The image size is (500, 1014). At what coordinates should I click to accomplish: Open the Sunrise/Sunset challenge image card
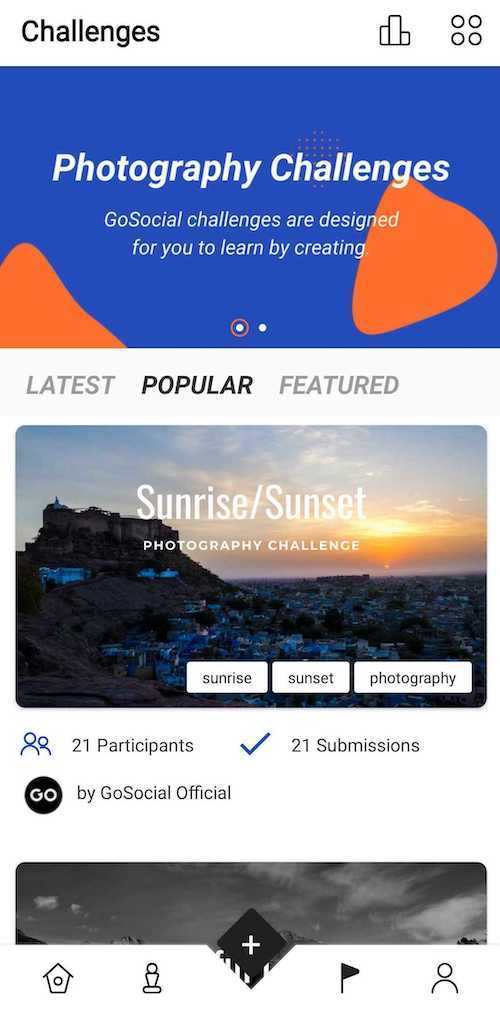pyautogui.click(x=251, y=566)
